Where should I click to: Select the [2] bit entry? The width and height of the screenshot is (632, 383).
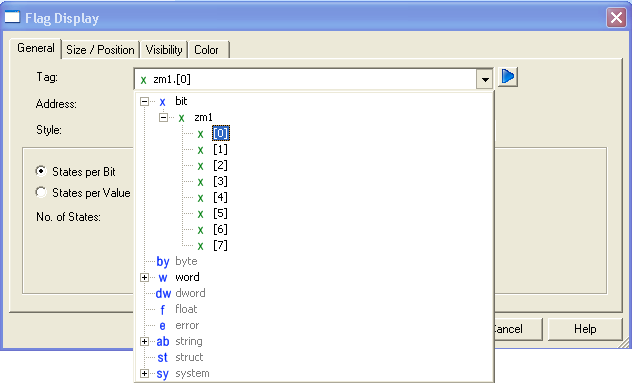click(x=220, y=165)
